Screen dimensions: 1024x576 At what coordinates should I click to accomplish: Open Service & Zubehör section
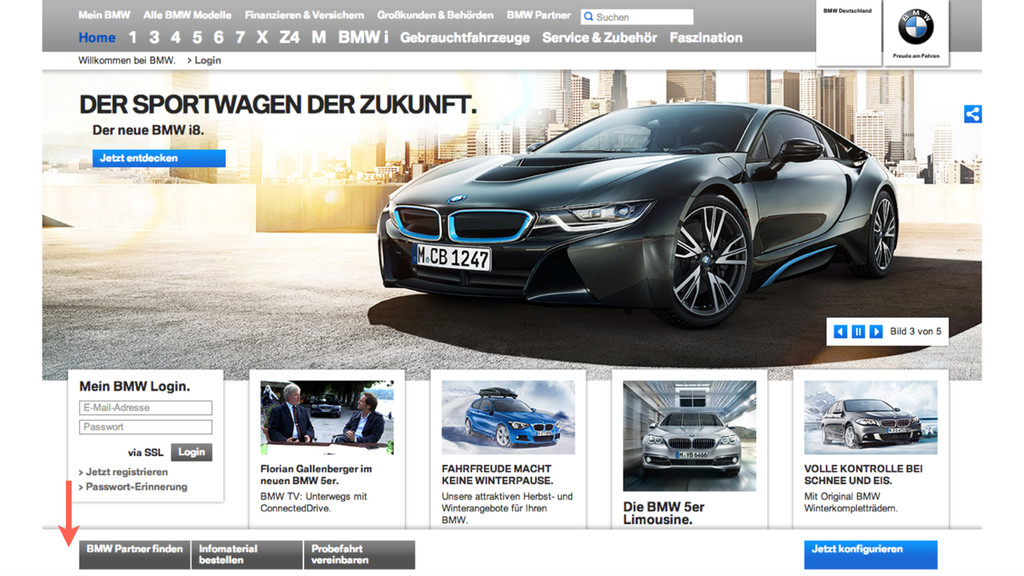click(x=600, y=37)
